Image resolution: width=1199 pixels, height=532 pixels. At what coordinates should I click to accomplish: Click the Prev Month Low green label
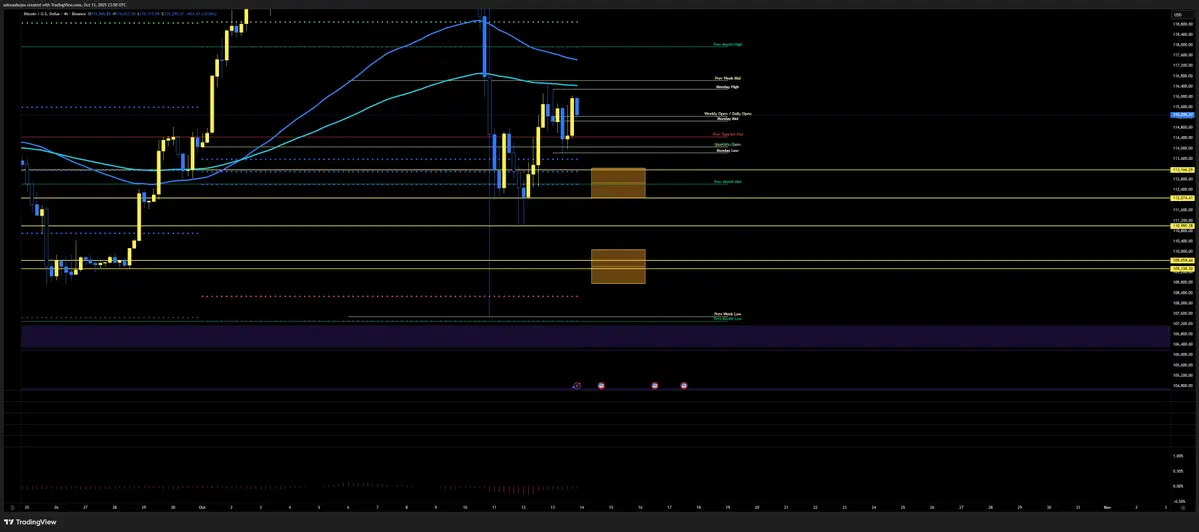tap(727, 318)
